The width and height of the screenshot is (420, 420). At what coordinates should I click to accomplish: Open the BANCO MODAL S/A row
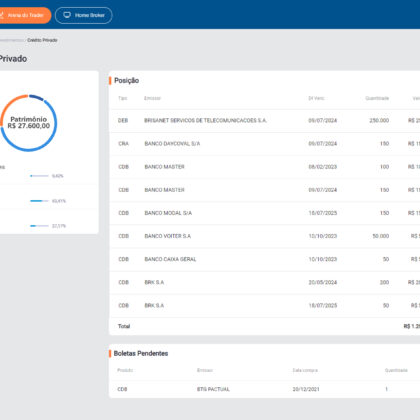point(264,213)
